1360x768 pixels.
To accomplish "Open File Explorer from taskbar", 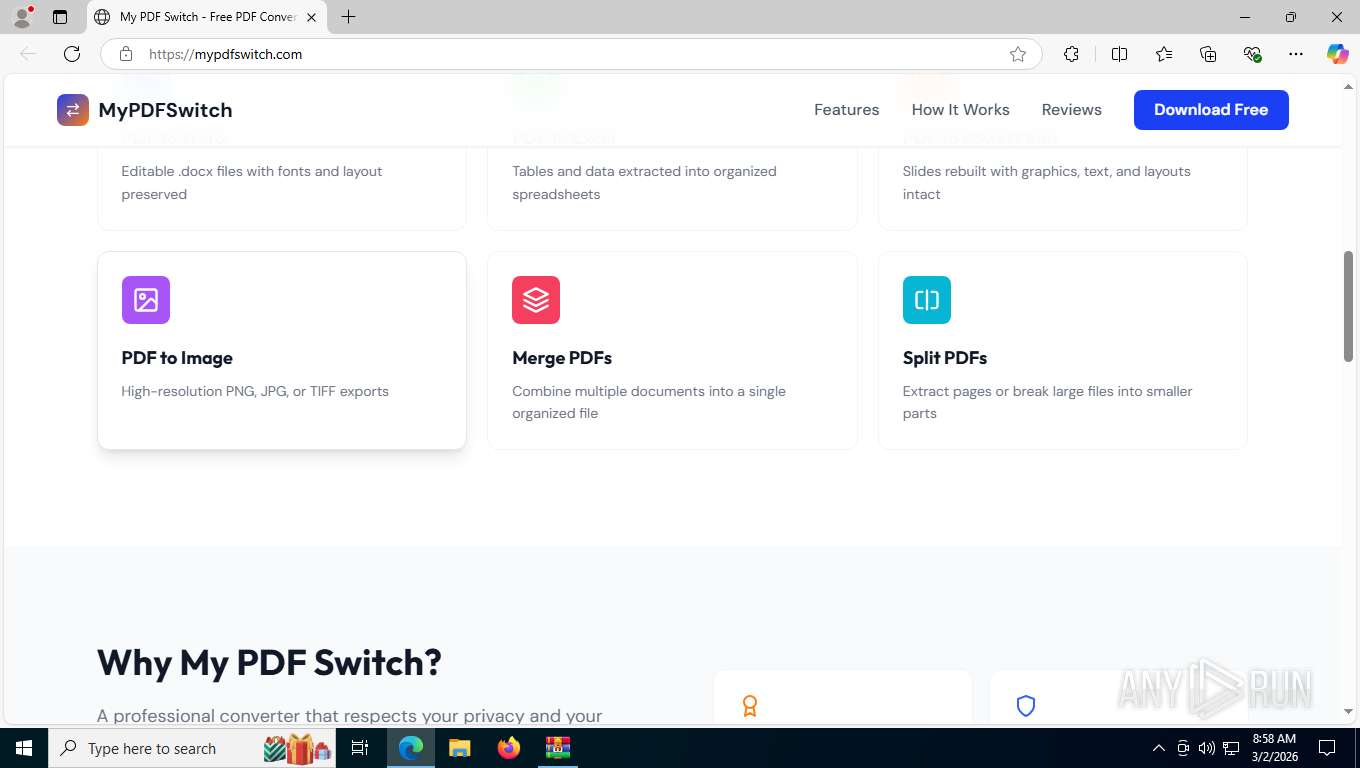I will point(459,748).
